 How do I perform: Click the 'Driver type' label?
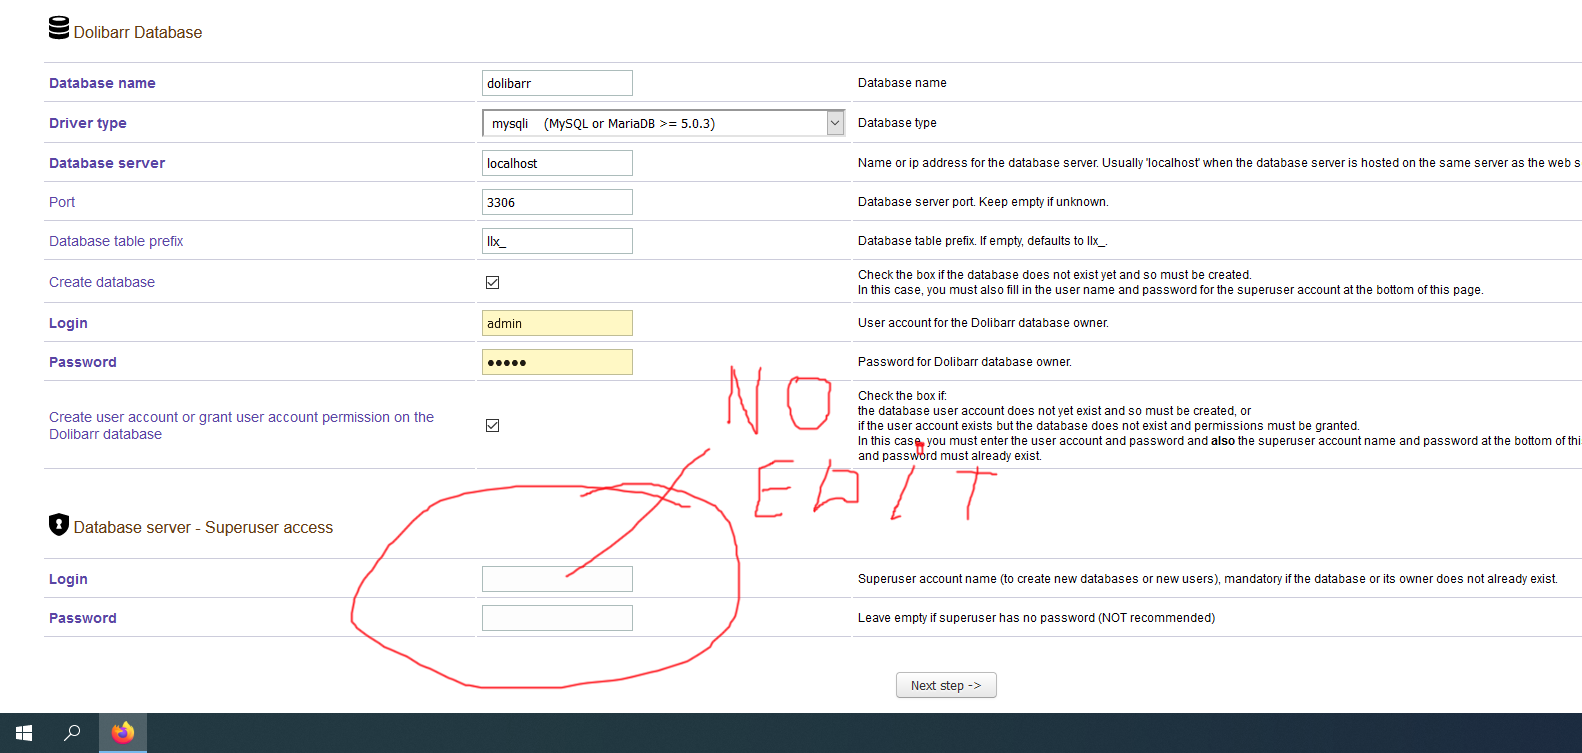(x=88, y=123)
